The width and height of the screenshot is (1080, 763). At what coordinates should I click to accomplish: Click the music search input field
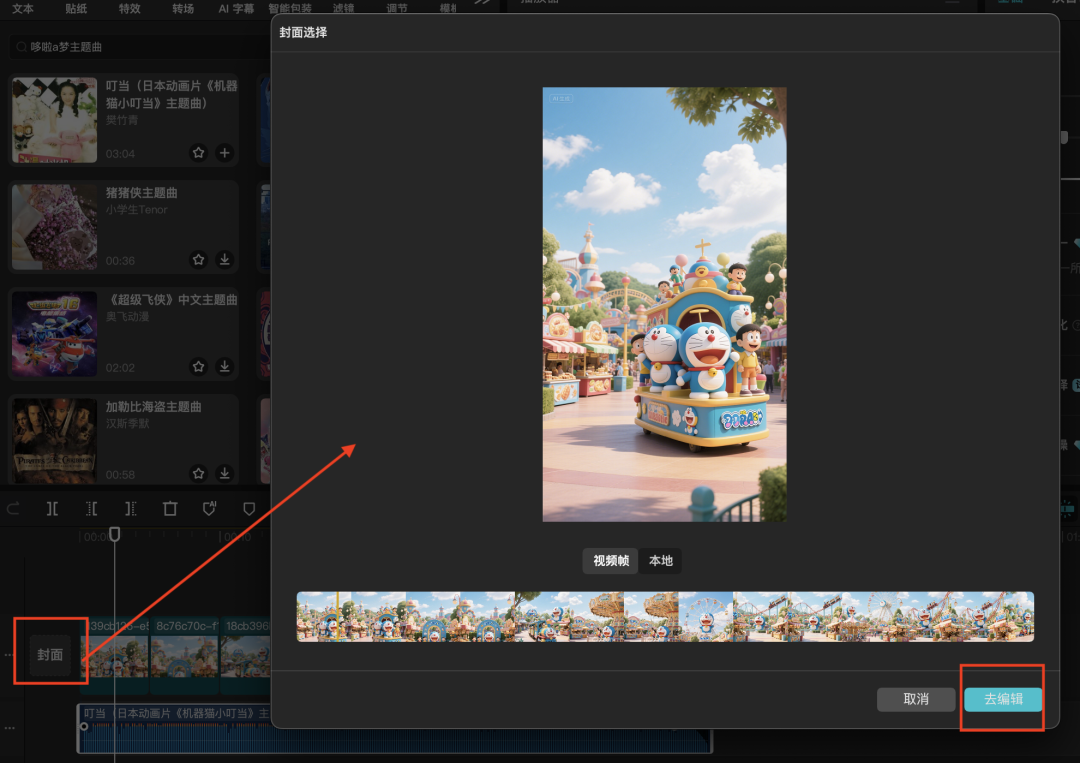click(x=130, y=47)
